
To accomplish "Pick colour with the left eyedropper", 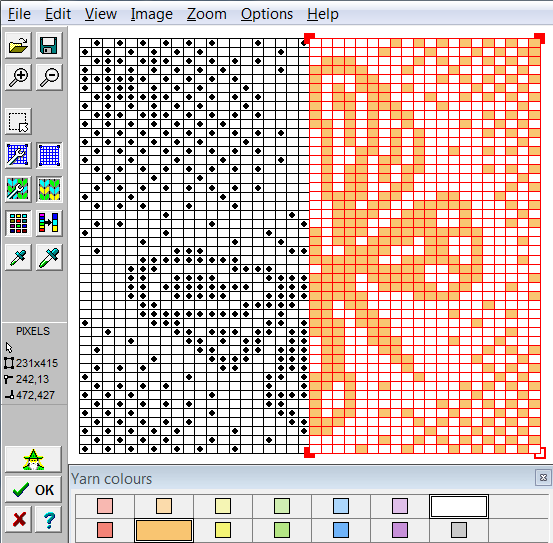I will pyautogui.click(x=18, y=257).
